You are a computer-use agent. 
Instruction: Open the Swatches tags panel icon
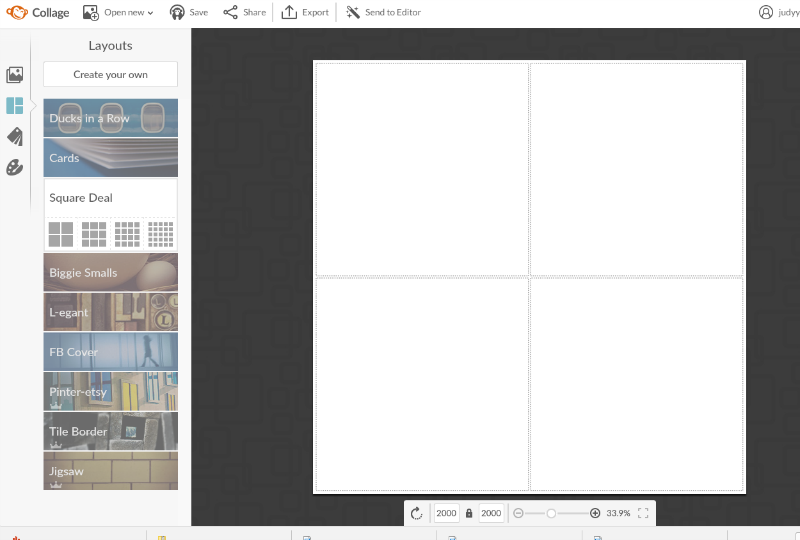coord(14,137)
